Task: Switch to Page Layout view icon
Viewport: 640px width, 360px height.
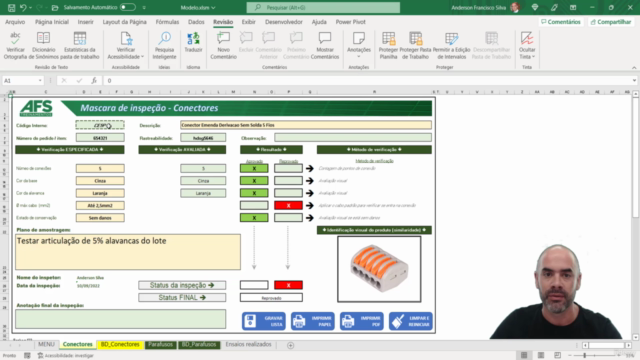Action: tap(541, 356)
